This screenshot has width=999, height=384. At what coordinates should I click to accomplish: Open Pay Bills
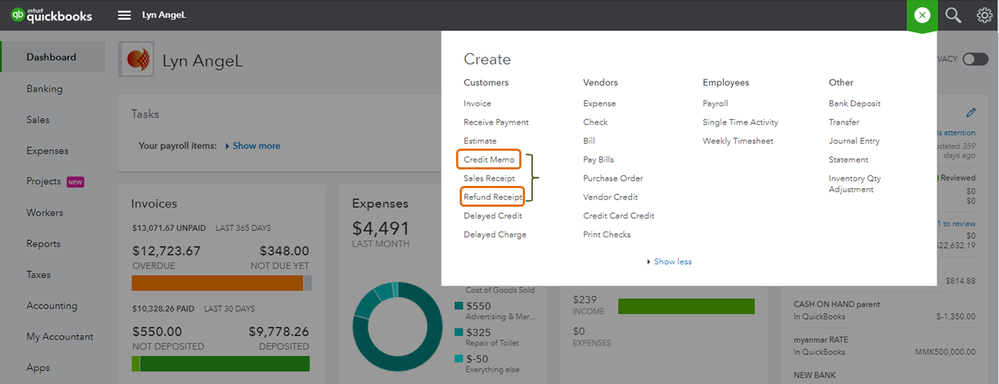pyautogui.click(x=599, y=160)
